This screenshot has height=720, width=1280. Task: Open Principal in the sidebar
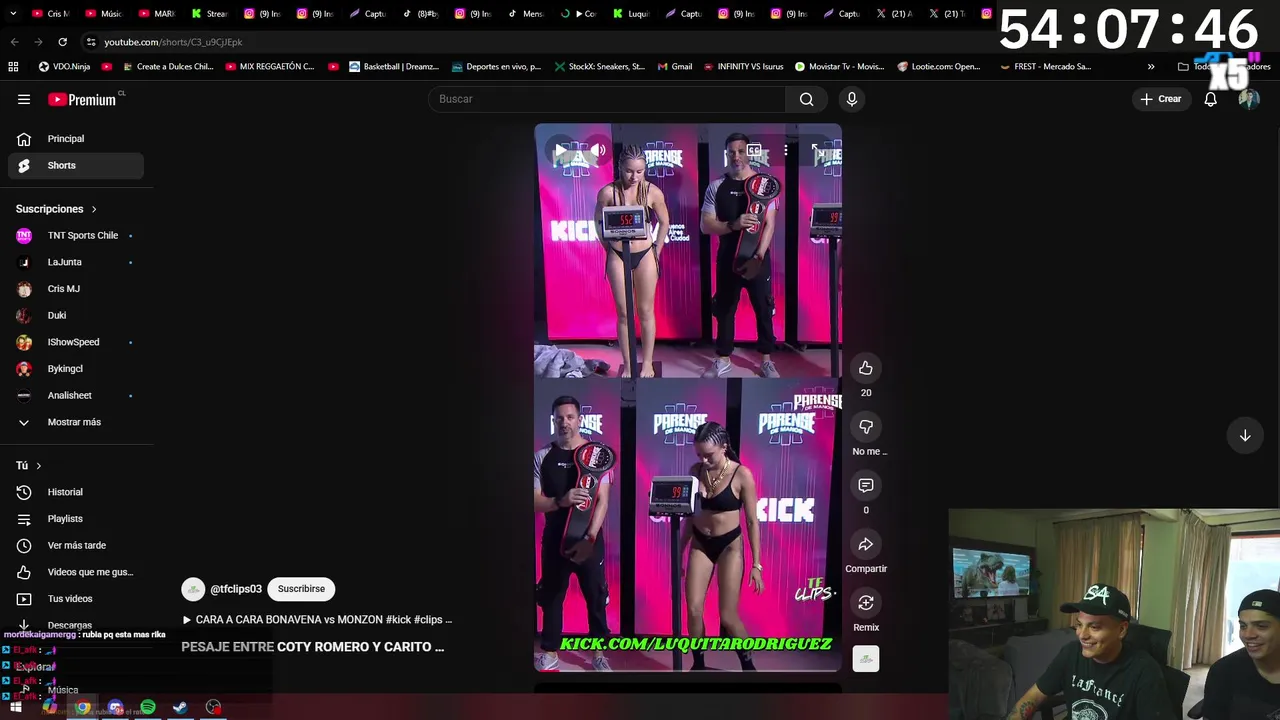tap(76, 139)
